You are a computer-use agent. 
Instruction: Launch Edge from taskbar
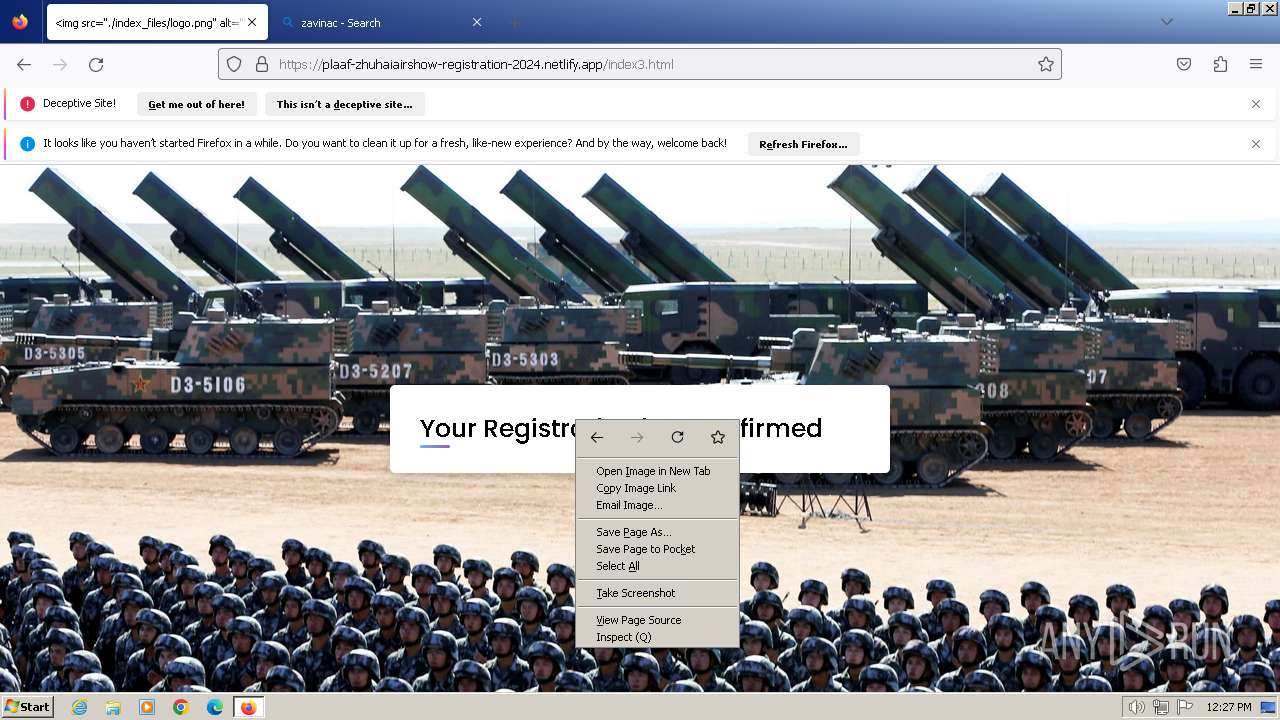pos(215,707)
